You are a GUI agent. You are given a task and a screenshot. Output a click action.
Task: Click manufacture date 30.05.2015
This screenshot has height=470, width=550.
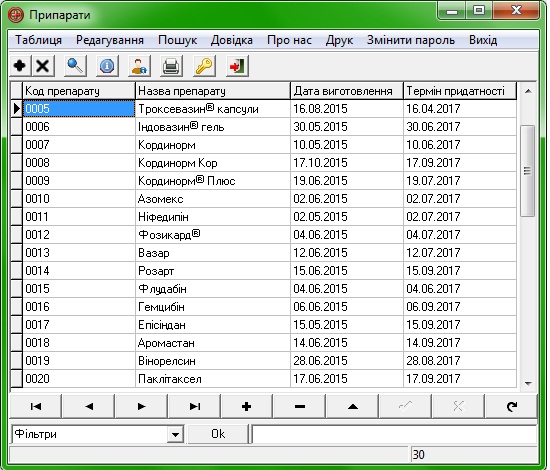347,127
